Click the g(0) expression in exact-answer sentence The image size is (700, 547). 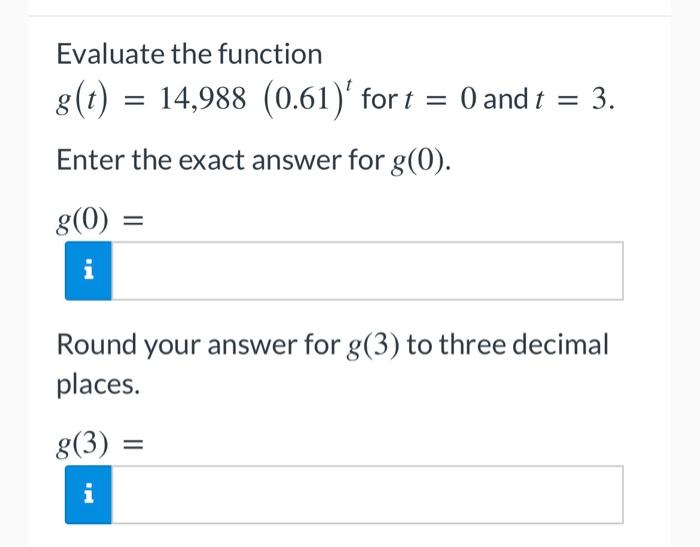[420, 161]
